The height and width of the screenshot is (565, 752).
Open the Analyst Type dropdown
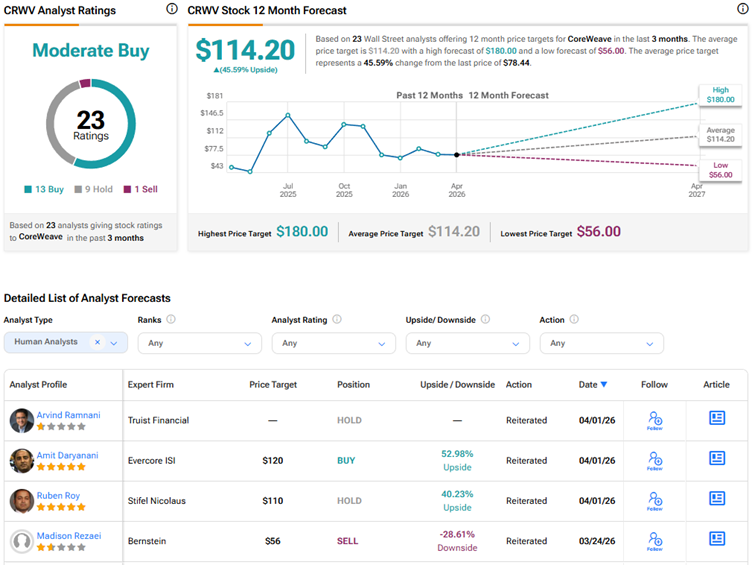click(x=115, y=342)
